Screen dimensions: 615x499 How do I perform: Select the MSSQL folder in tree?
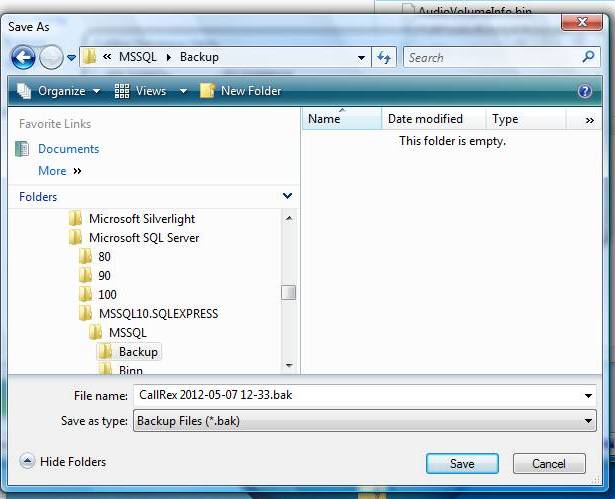(128, 333)
